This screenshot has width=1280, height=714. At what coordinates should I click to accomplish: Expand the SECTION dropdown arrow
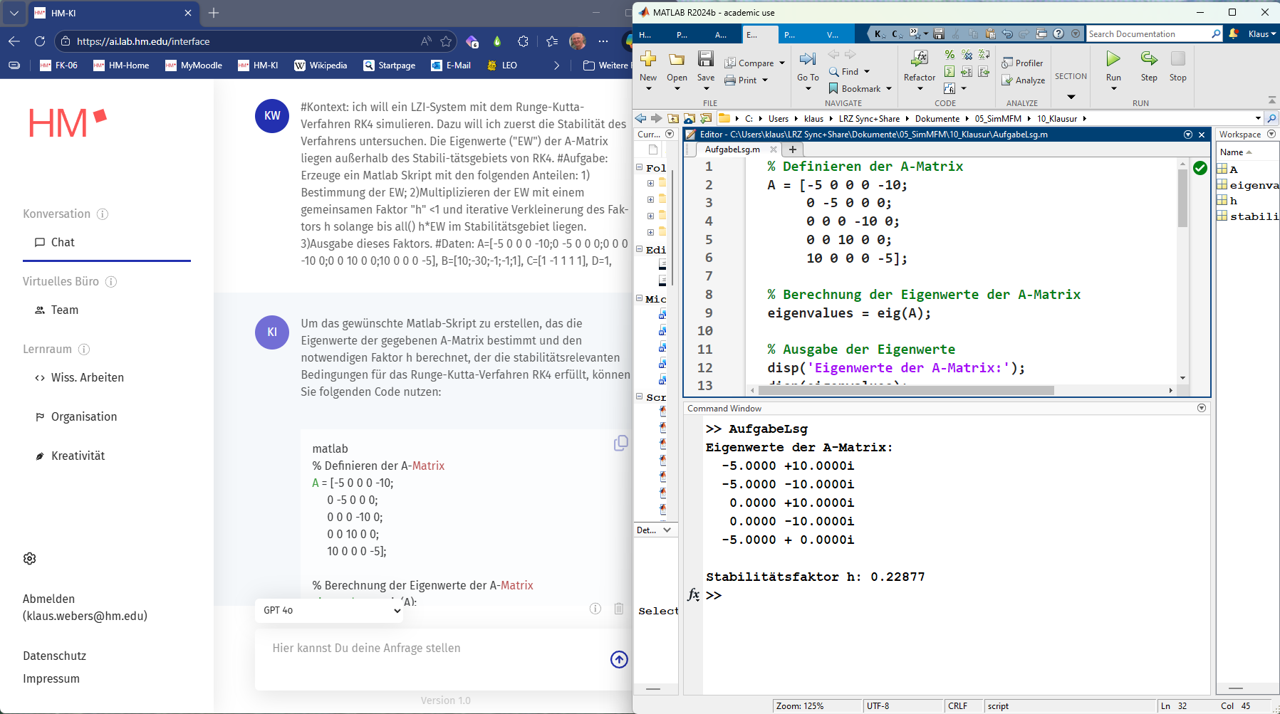[x=1071, y=97]
